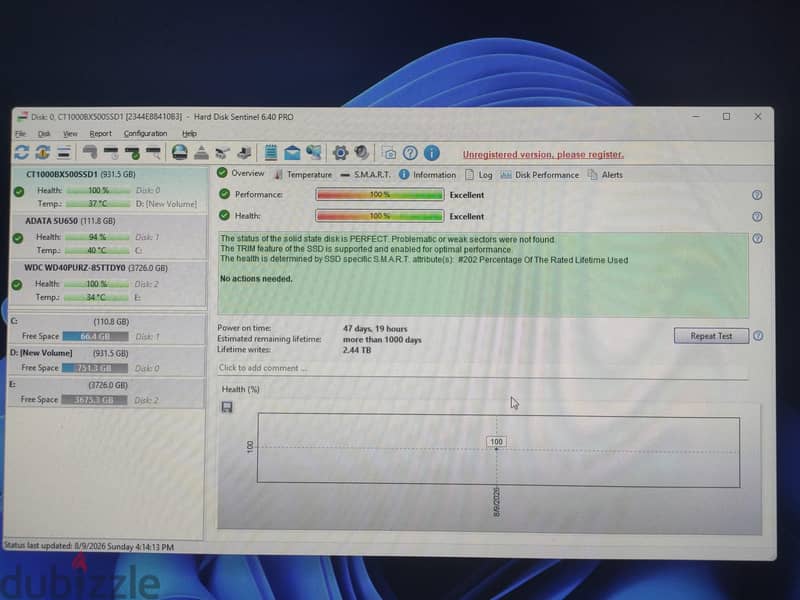Image resolution: width=800 pixels, height=600 pixels.
Task: Click the question mark help icon in toolbar
Action: coord(410,153)
